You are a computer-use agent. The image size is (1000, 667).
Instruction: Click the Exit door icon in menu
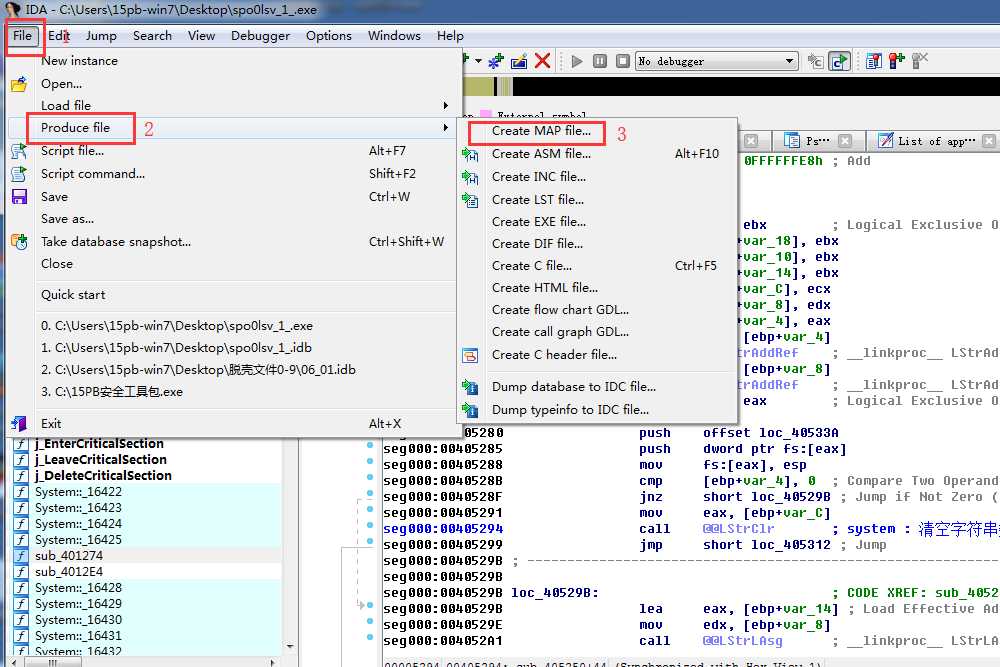pyautogui.click(x=19, y=423)
